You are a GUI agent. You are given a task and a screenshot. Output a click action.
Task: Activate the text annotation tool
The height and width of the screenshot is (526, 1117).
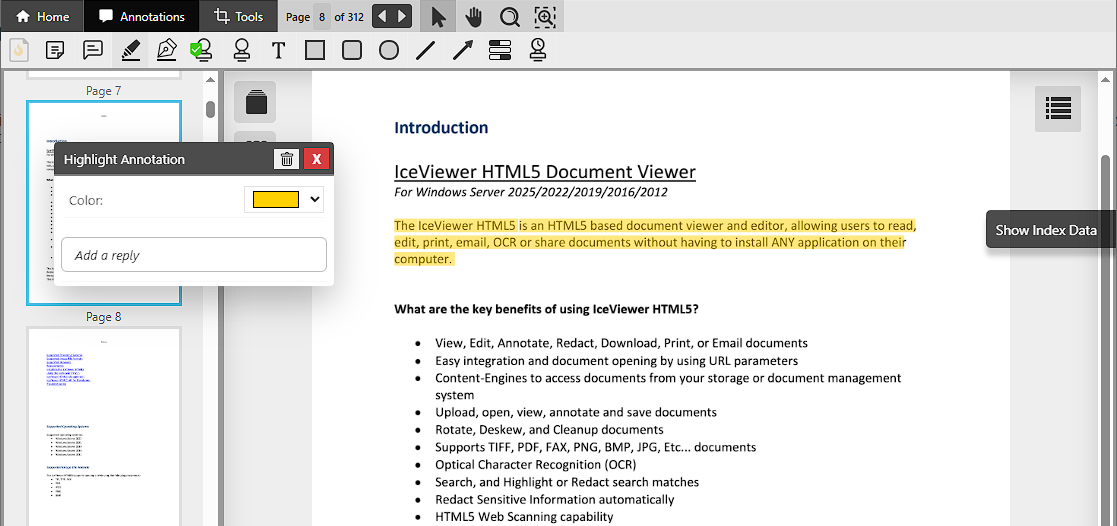click(x=278, y=50)
